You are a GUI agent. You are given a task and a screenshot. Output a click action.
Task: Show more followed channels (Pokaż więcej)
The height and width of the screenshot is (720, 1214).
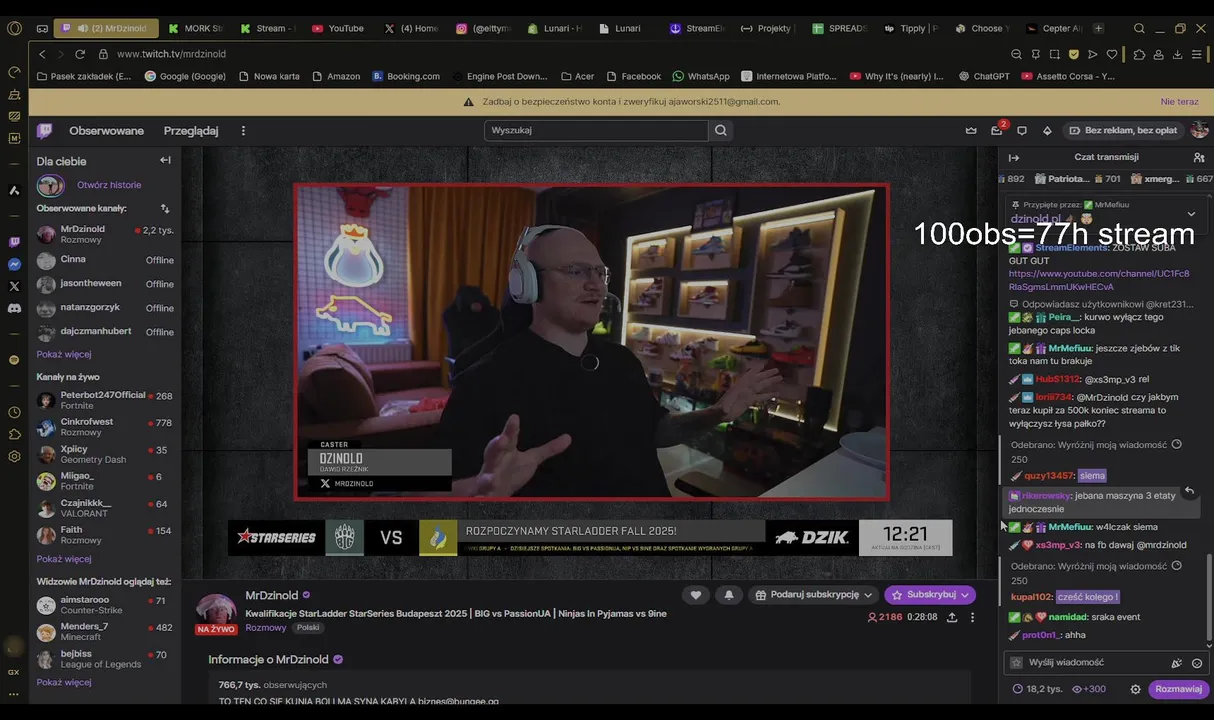click(x=64, y=354)
